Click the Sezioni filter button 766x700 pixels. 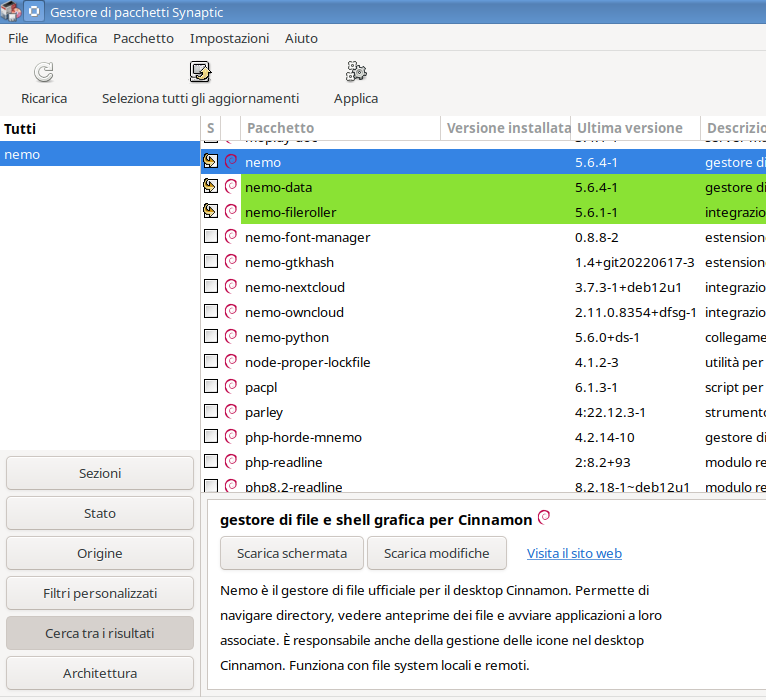point(100,473)
